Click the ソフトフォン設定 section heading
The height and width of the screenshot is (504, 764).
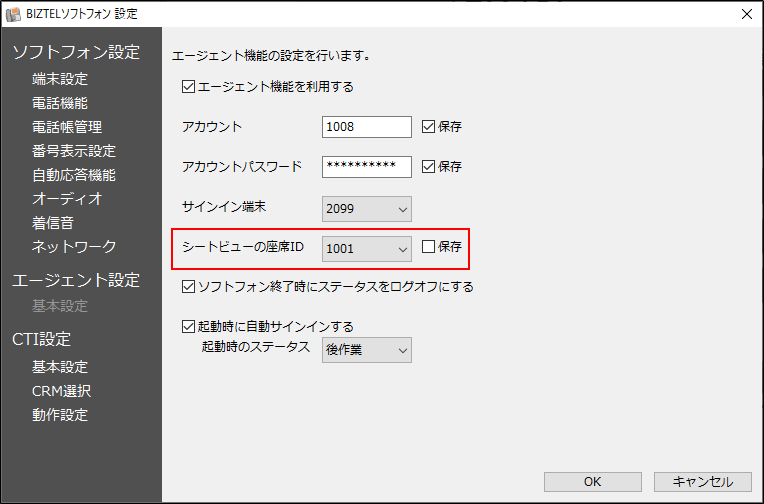point(76,52)
